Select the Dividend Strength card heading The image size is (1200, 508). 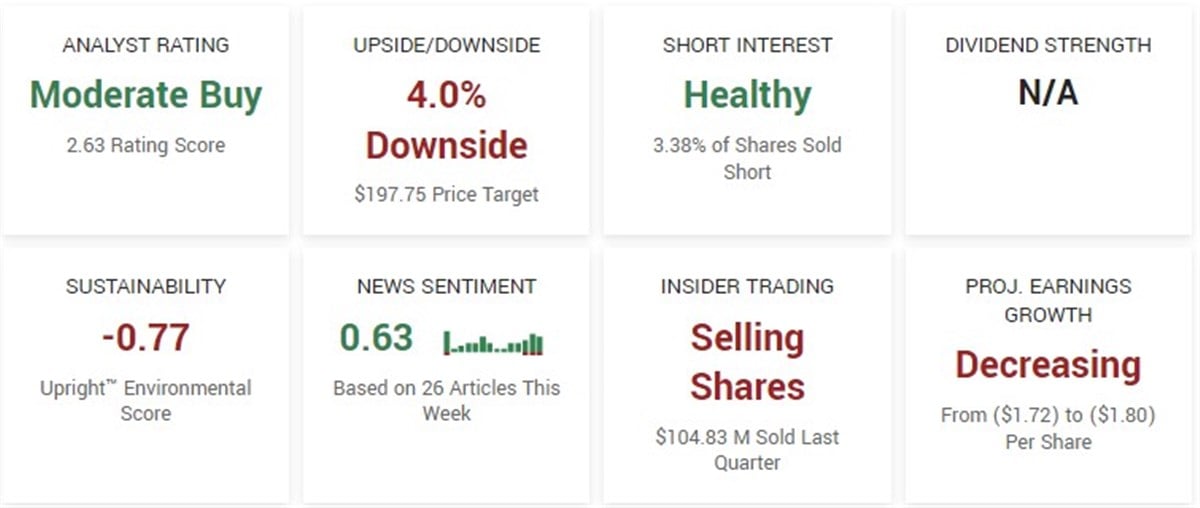point(1048,45)
